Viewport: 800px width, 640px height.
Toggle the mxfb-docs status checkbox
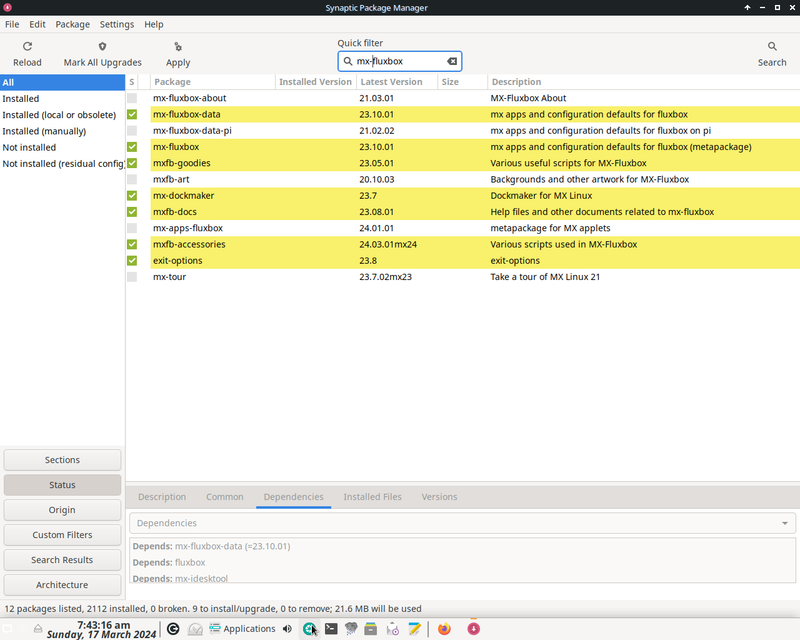(132, 212)
